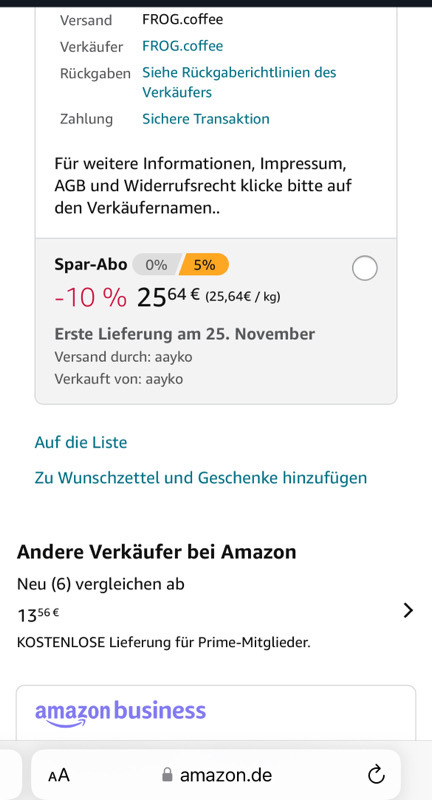Image resolution: width=432 pixels, height=800 pixels.
Task: Open the FROG.coffee seller link
Action: click(183, 46)
